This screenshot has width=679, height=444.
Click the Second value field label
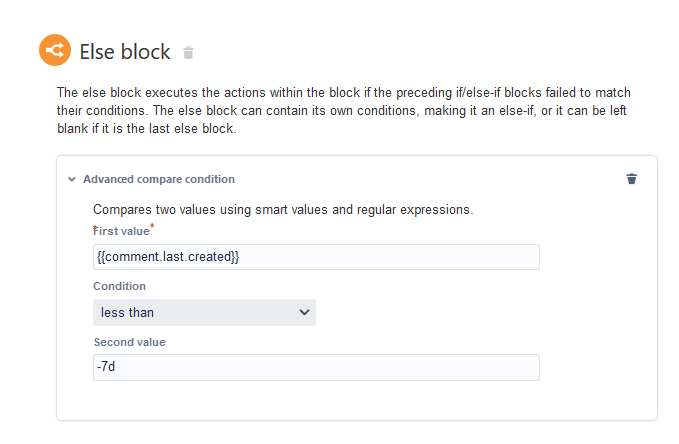129,342
